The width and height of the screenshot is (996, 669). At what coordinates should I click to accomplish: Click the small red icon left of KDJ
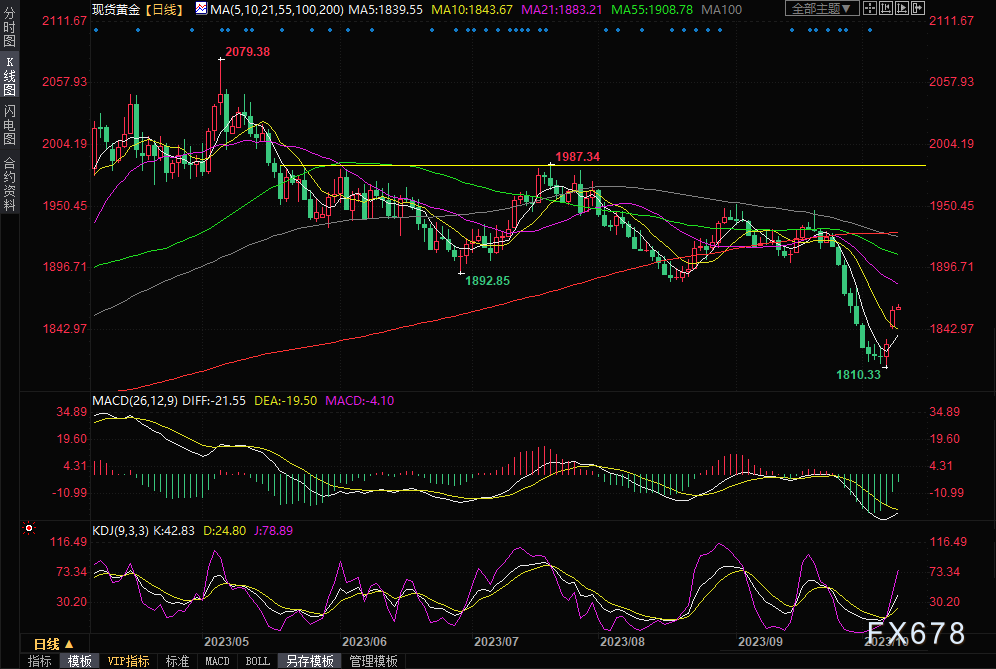pos(28,527)
